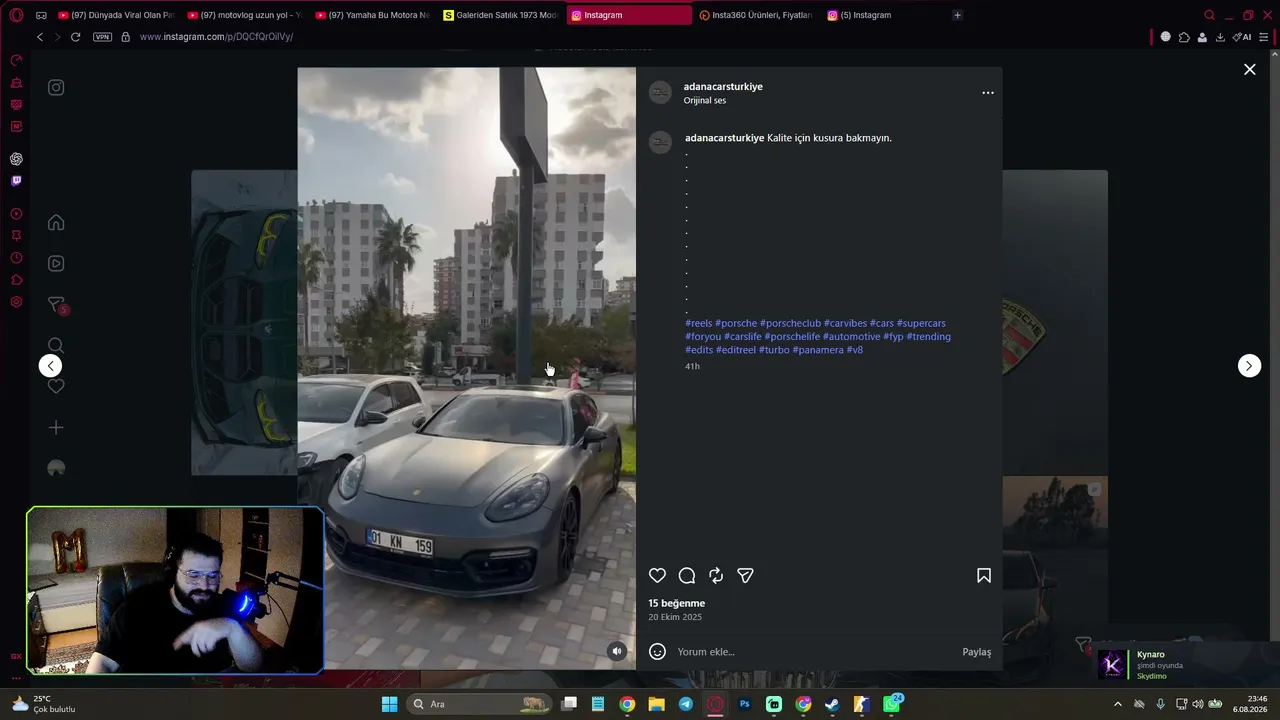Switch to Insta360 Ürünleri tab
Screen dimensions: 1280x720
tap(756, 15)
